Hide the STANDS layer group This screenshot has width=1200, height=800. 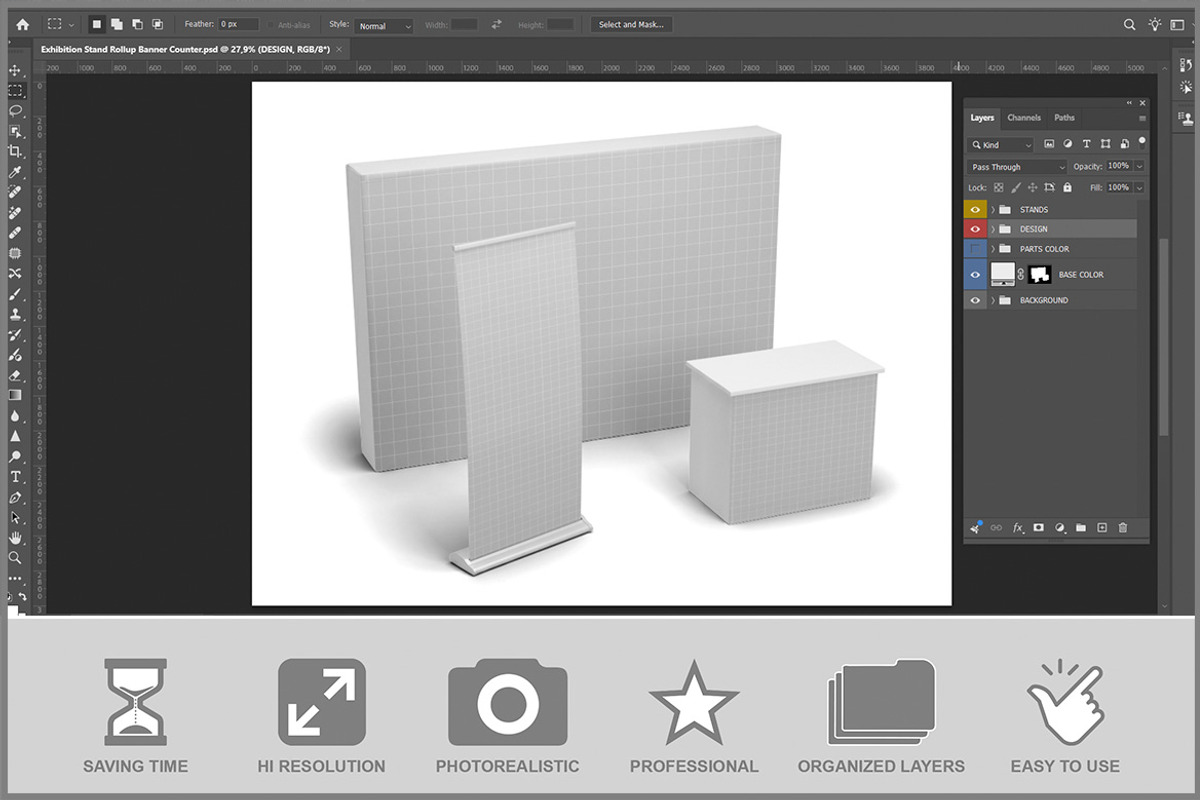tap(975, 210)
